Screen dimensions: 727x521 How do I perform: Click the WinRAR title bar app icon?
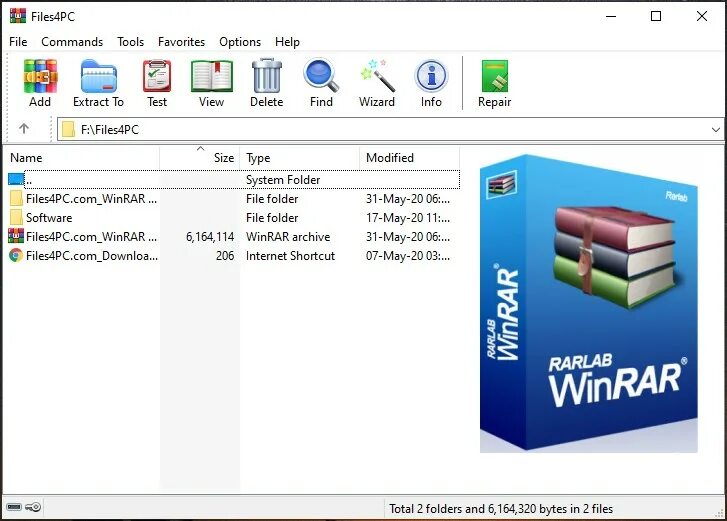(x=18, y=16)
